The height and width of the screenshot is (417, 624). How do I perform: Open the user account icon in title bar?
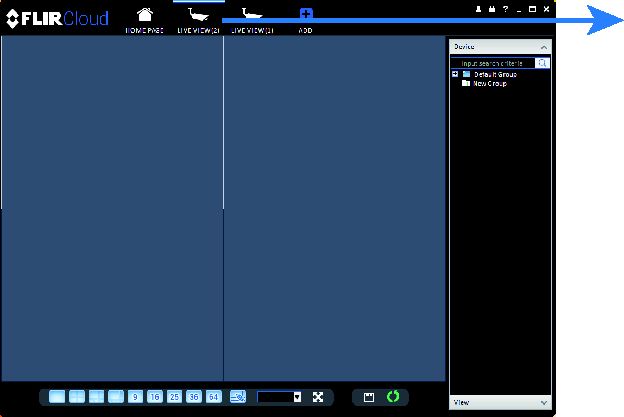pos(478,9)
